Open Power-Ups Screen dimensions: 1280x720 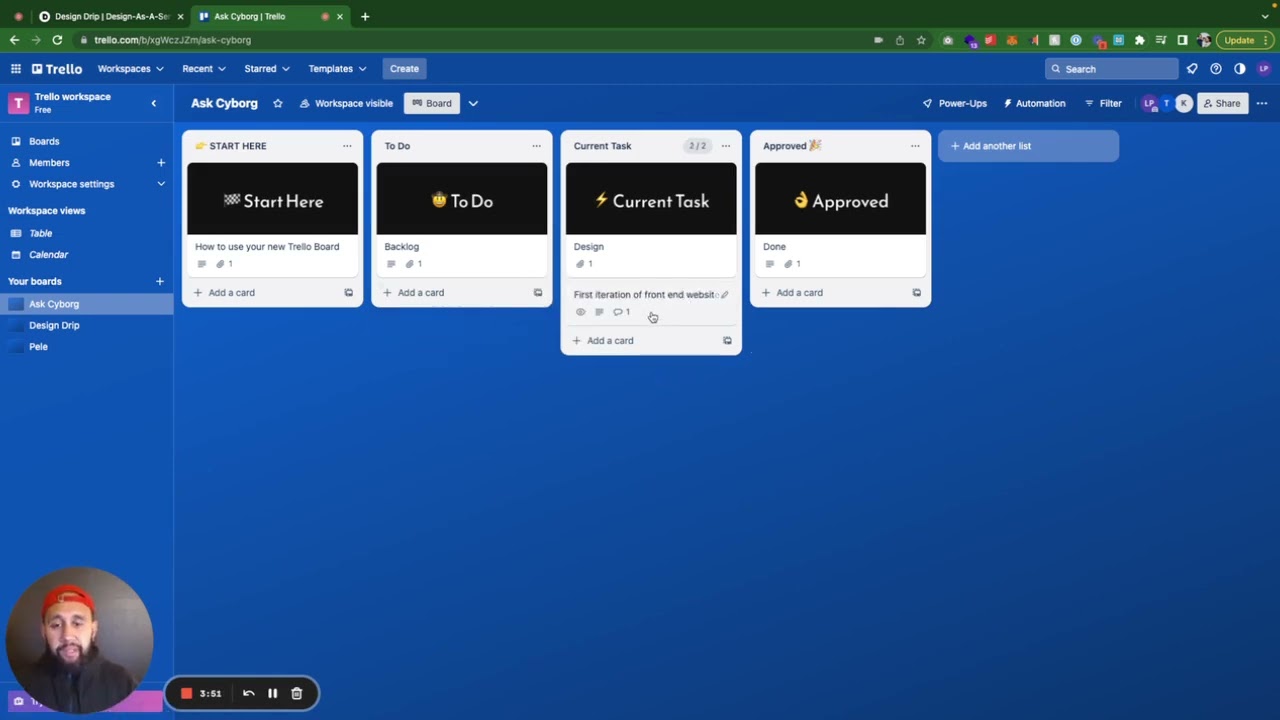954,103
